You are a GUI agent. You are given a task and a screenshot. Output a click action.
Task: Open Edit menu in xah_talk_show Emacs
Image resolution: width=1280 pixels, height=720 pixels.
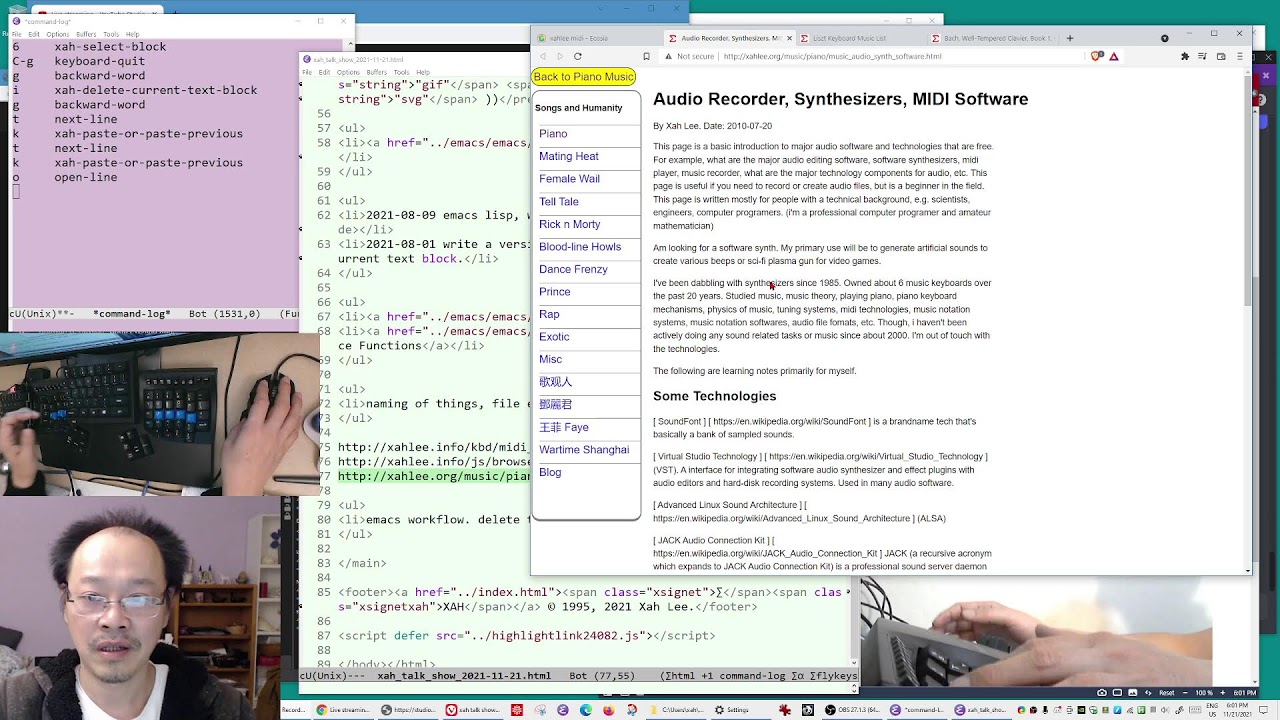coord(325,72)
